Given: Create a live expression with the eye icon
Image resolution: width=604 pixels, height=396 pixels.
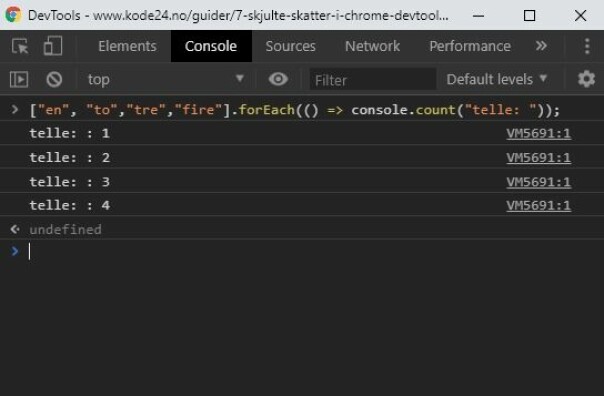Looking at the screenshot, I should pyautogui.click(x=278, y=79).
